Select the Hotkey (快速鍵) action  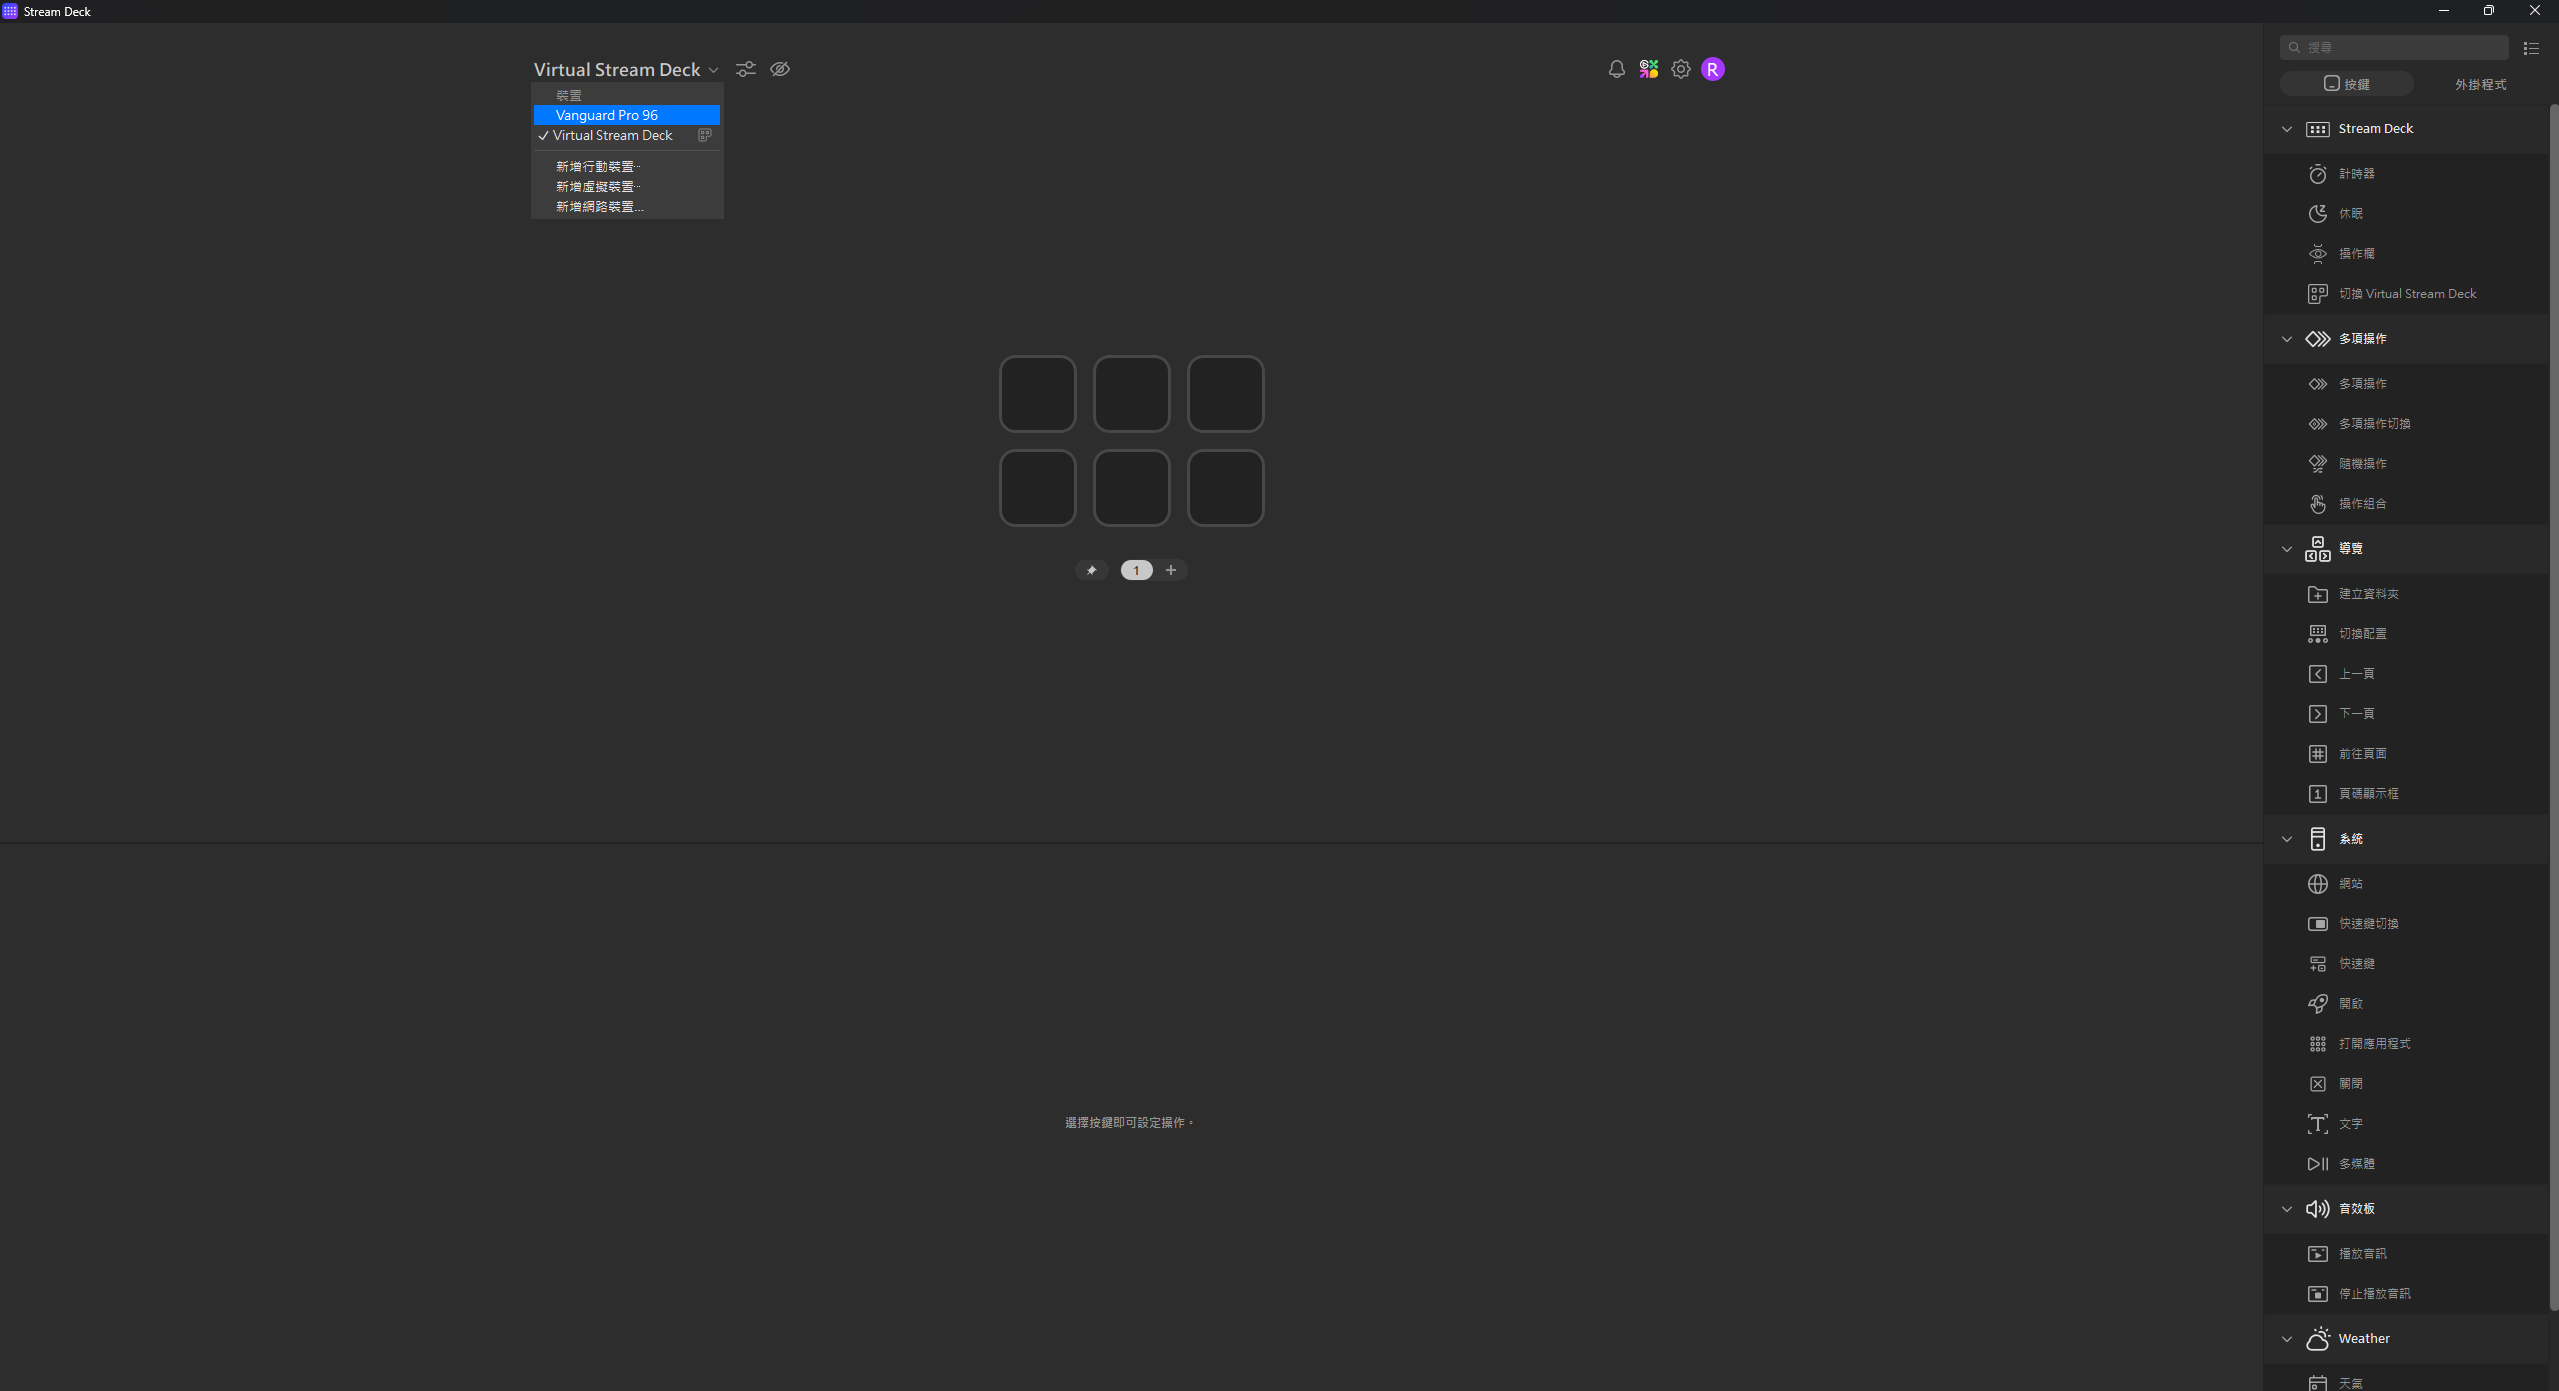pos(2356,964)
